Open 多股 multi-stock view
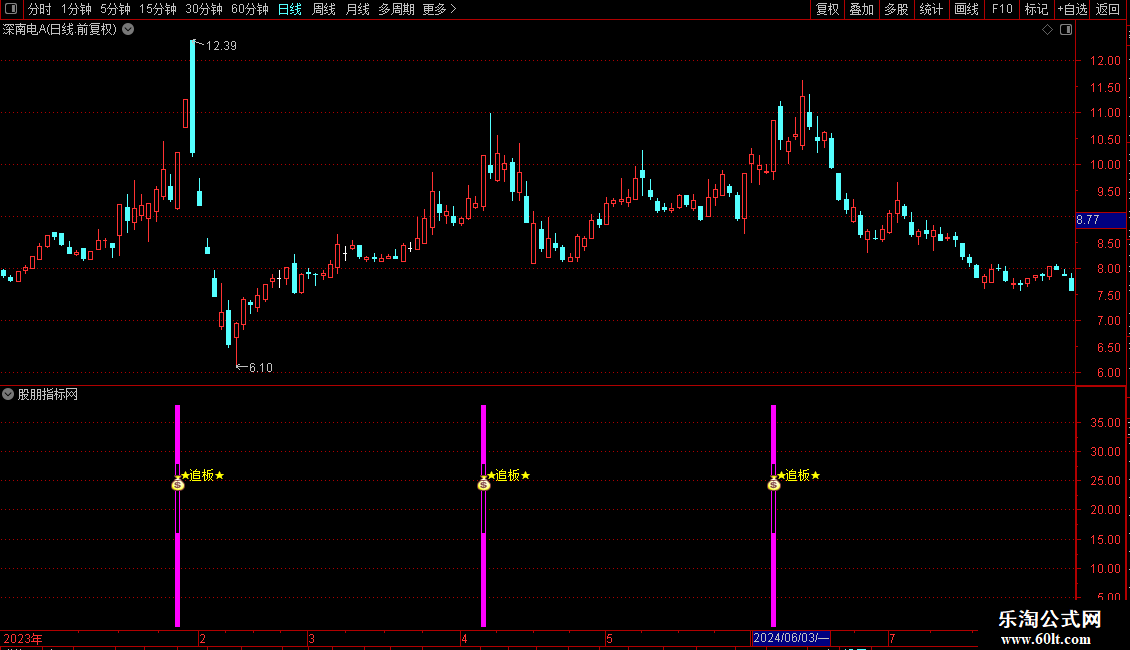Viewport: 1130px width, 650px height. coord(896,9)
